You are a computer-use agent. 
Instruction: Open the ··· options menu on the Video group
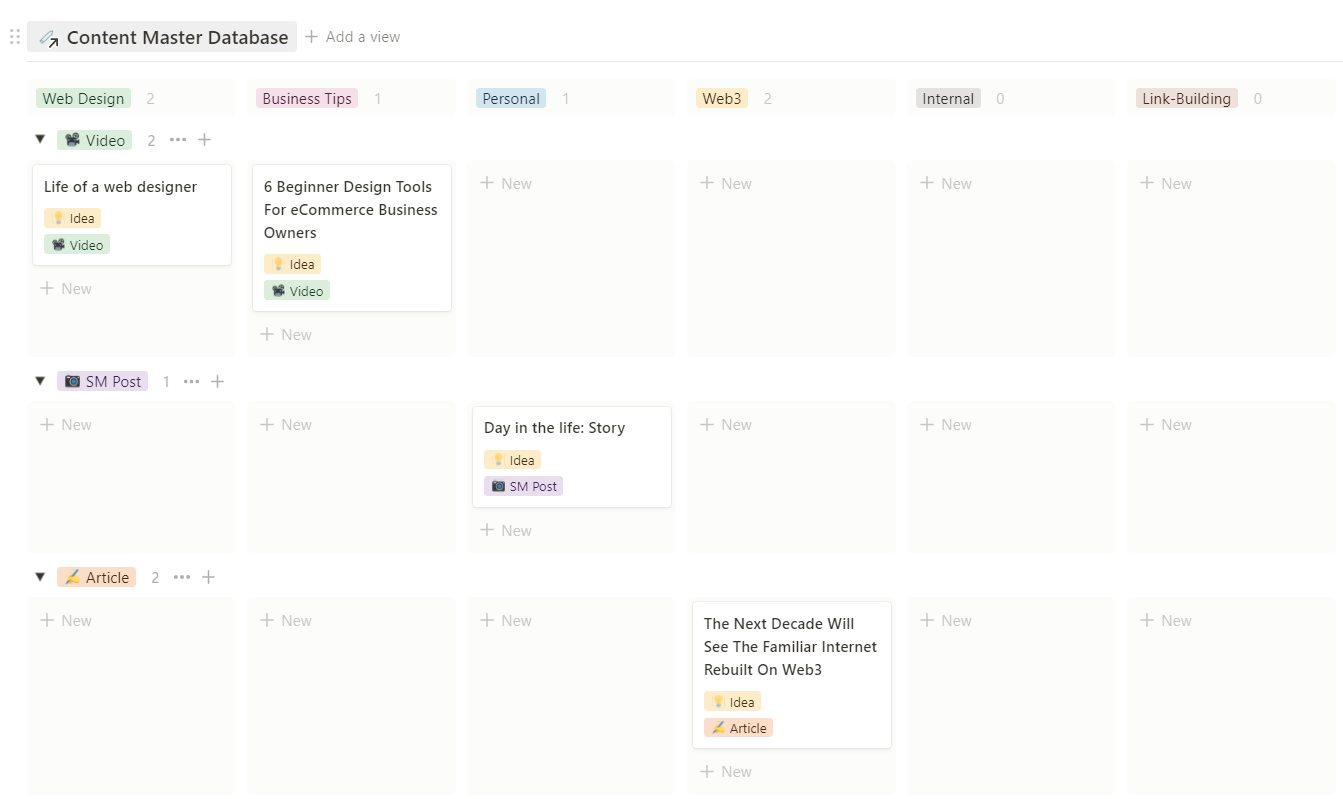(x=178, y=140)
